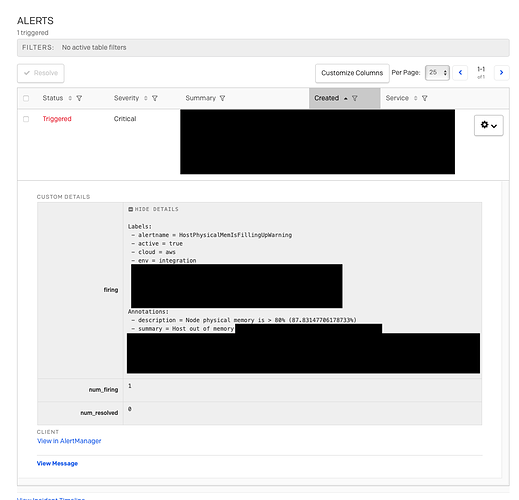
Task: Click the '1 triggered' count text
Action: pyautogui.click(x=33, y=33)
